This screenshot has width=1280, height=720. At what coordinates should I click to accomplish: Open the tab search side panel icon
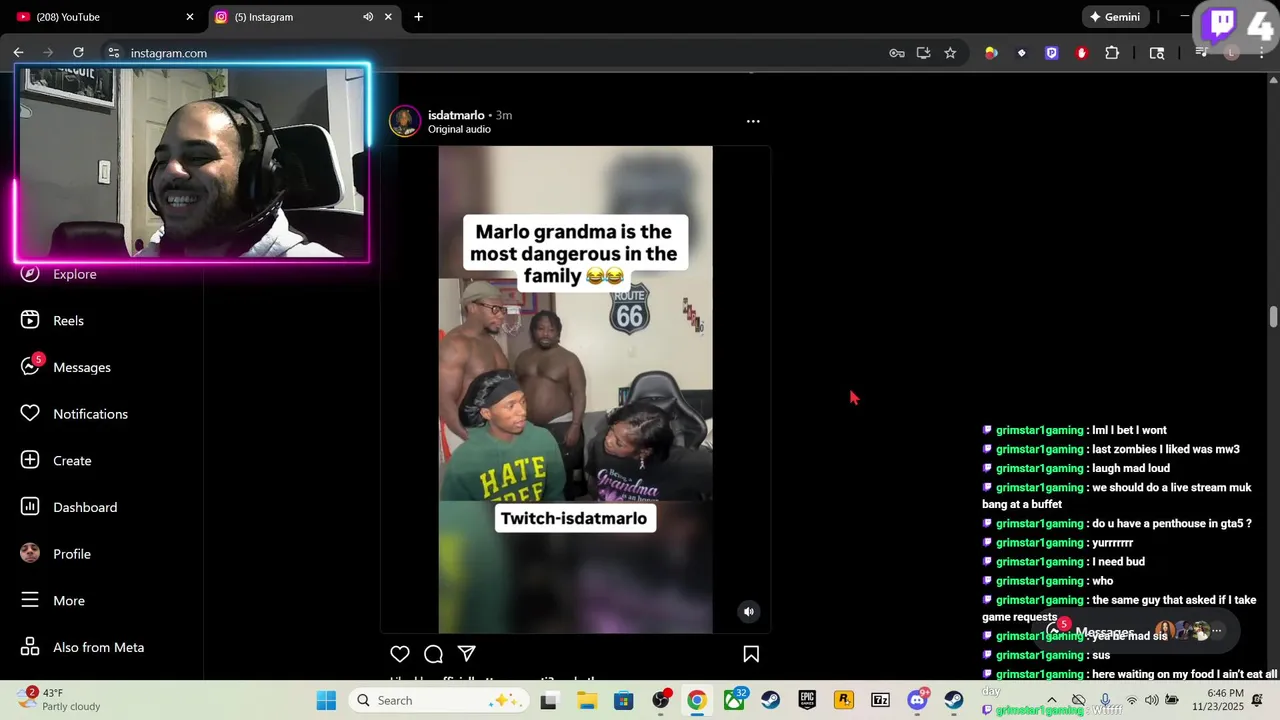[x=1157, y=53]
